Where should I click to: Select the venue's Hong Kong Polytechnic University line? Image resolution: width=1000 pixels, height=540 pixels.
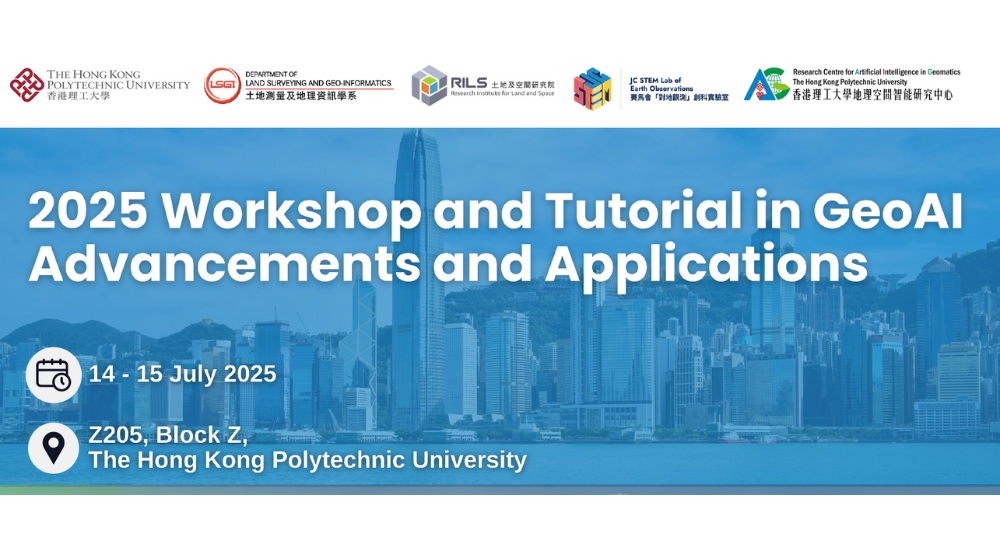[307, 460]
